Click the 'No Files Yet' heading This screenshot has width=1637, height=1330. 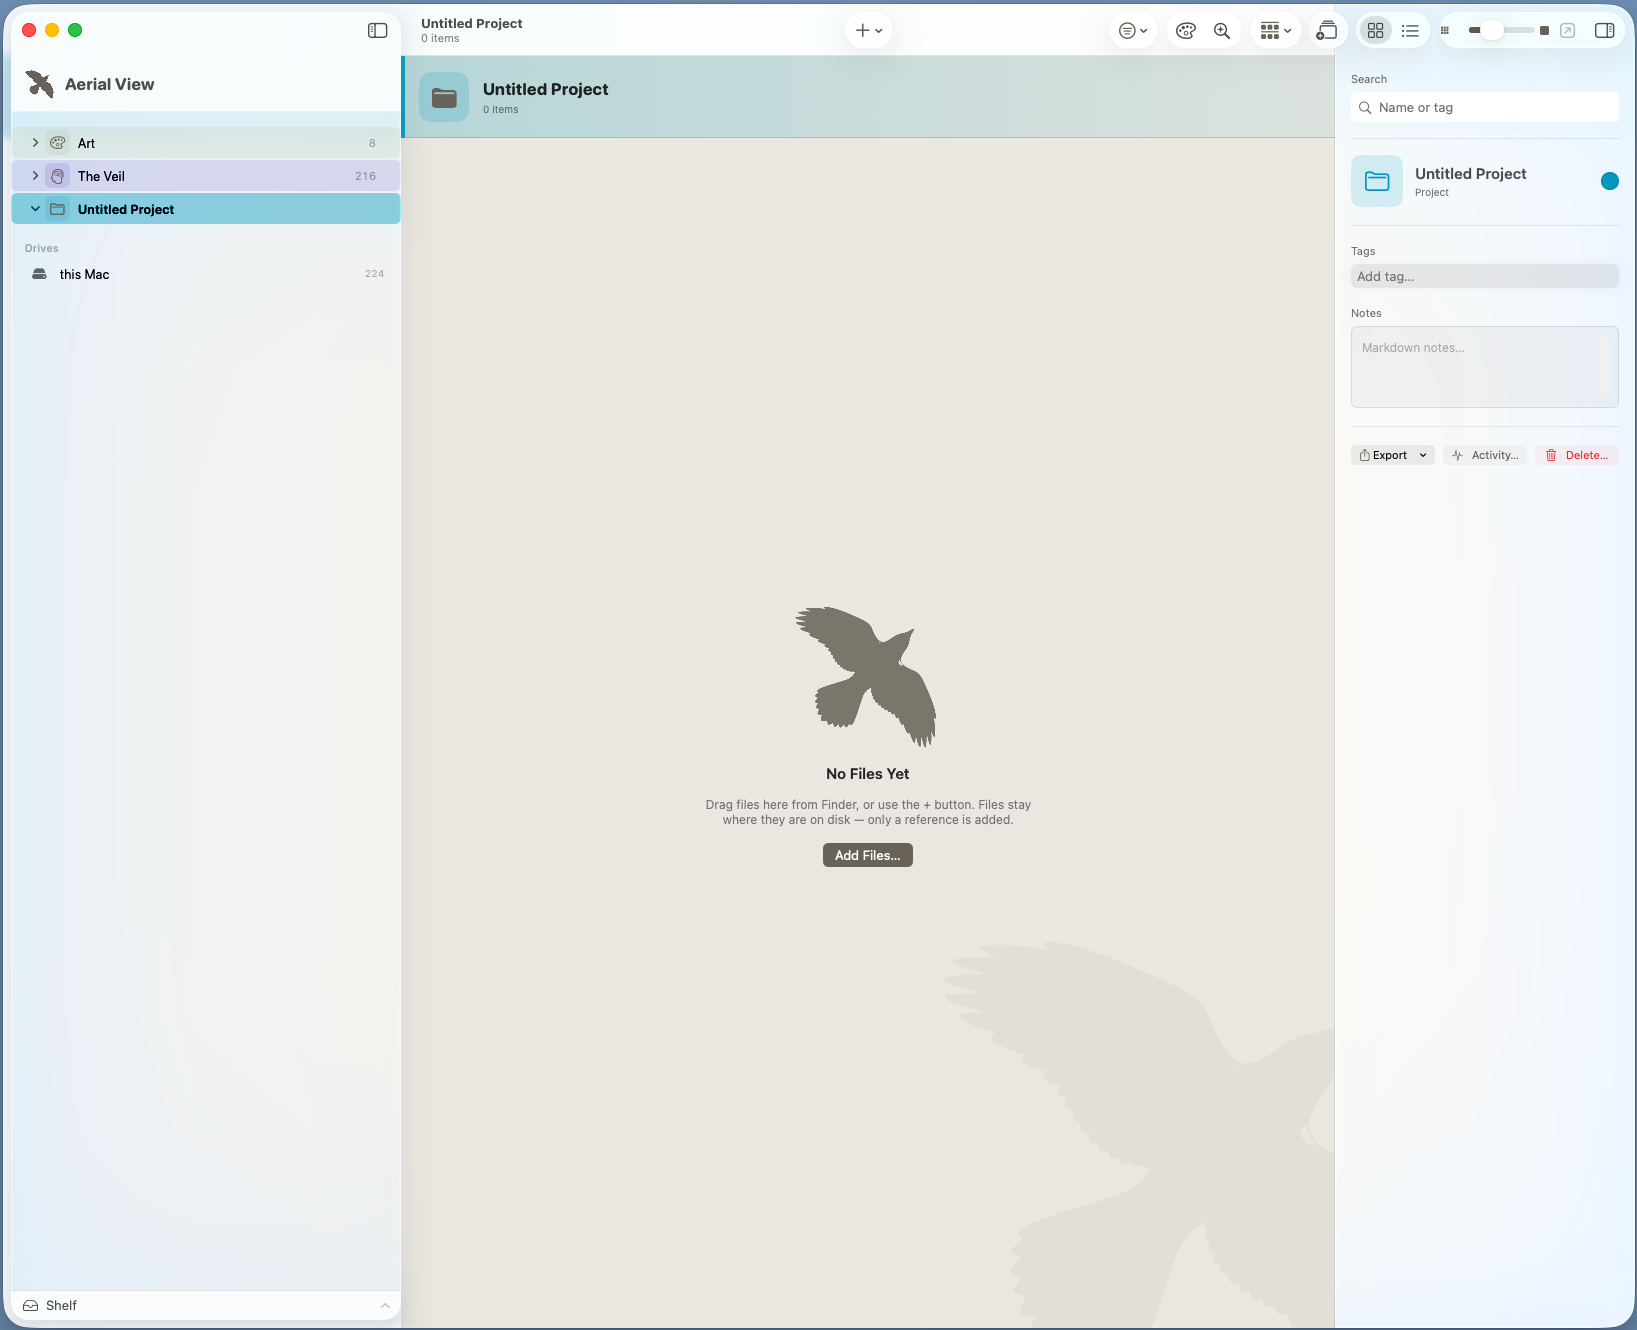pos(868,774)
